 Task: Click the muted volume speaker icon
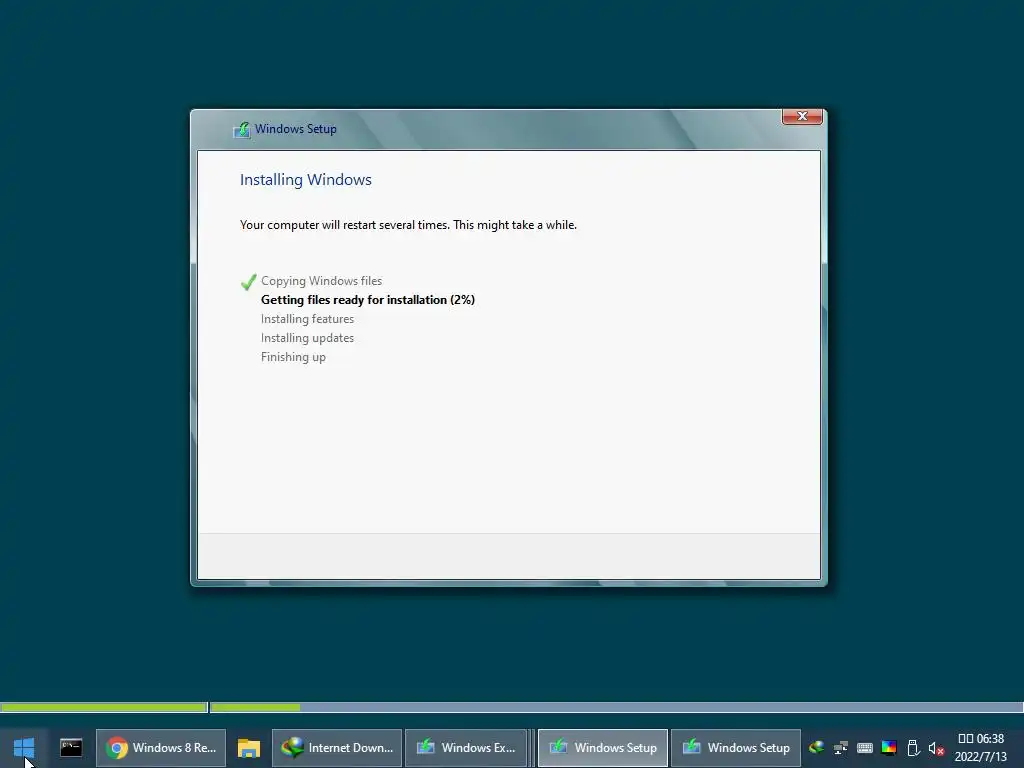[936, 748]
